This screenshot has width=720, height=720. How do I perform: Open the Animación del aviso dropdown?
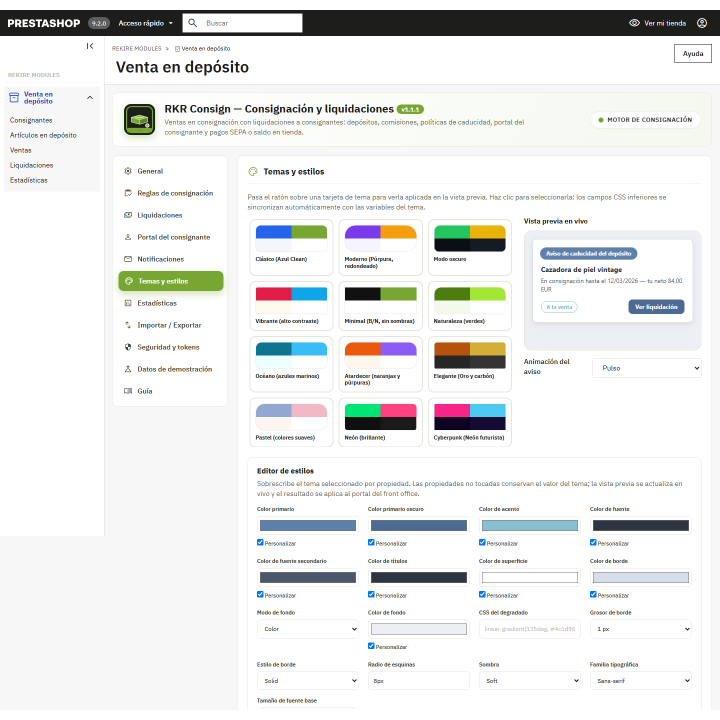click(x=647, y=368)
